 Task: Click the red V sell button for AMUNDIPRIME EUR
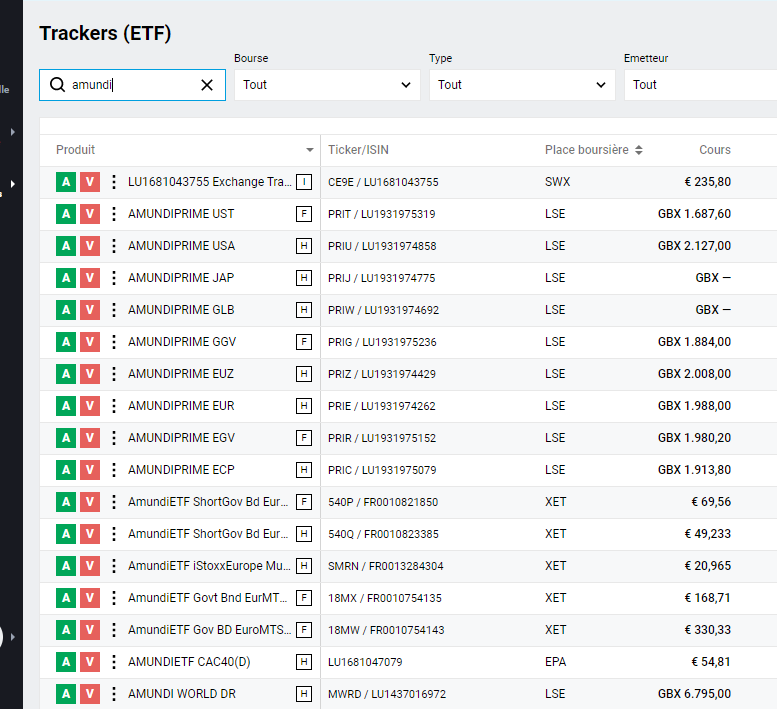pos(90,406)
